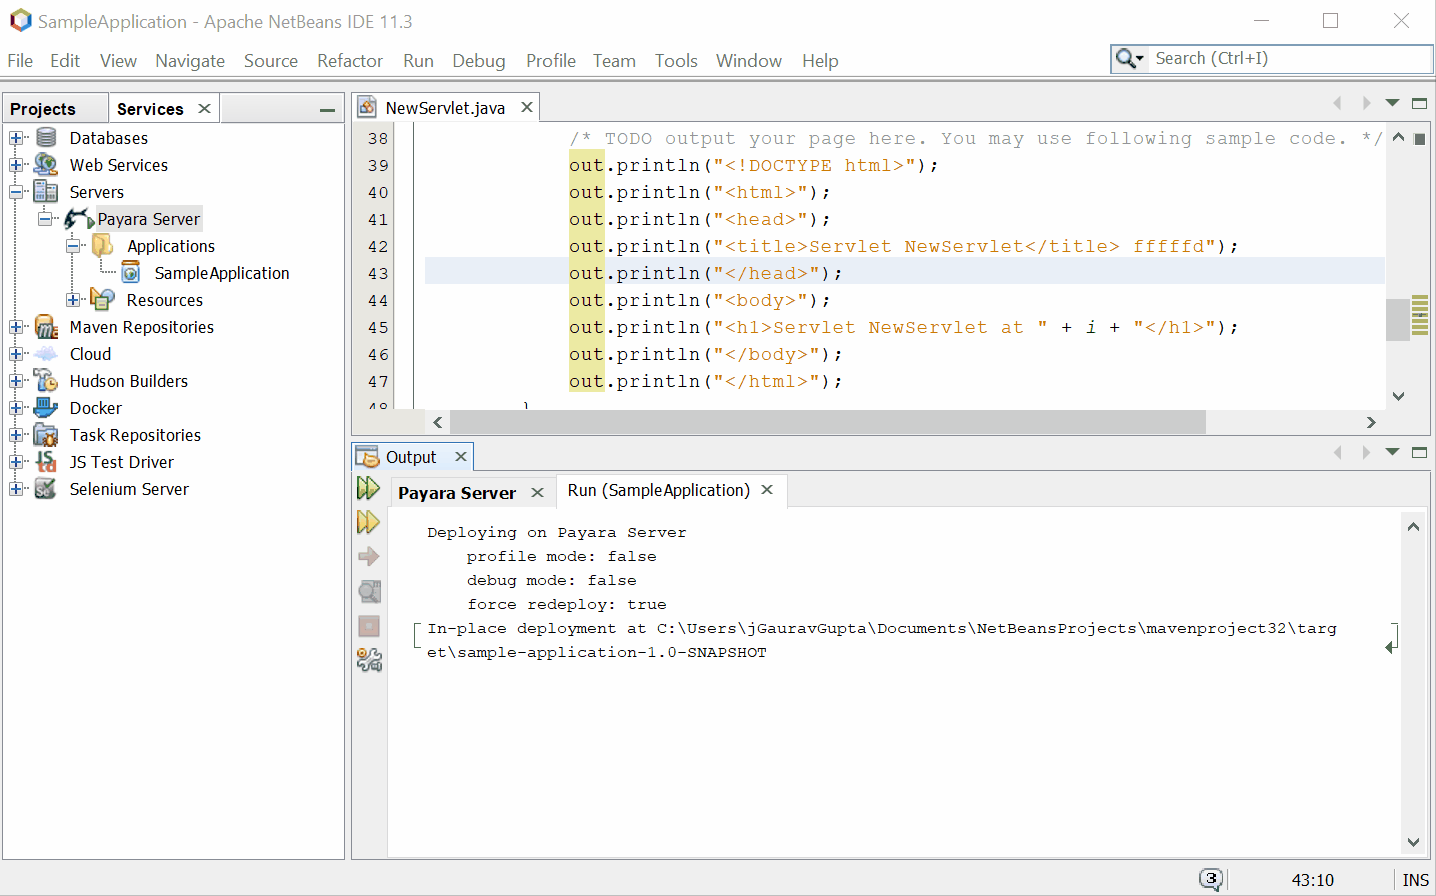The image size is (1436, 896).
Task: Click the Search (Ctrl+I) field
Action: coord(1290,59)
